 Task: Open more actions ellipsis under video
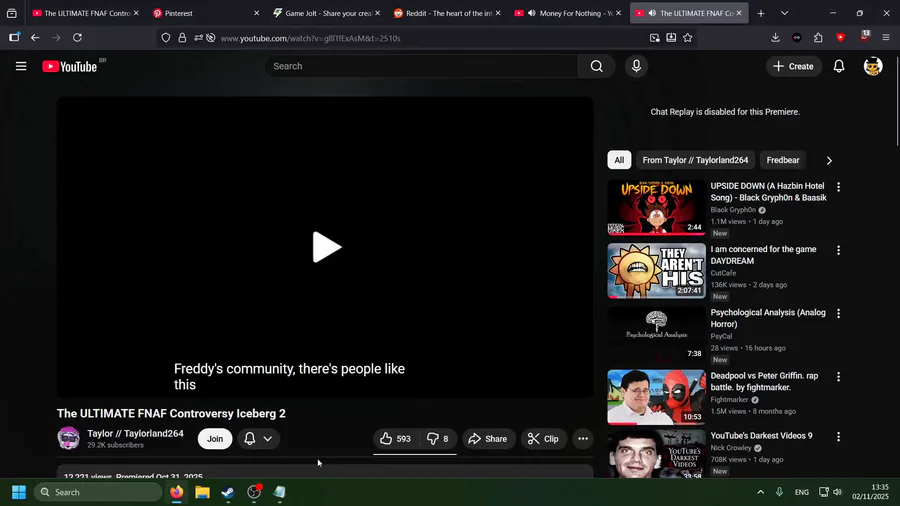[x=583, y=439]
